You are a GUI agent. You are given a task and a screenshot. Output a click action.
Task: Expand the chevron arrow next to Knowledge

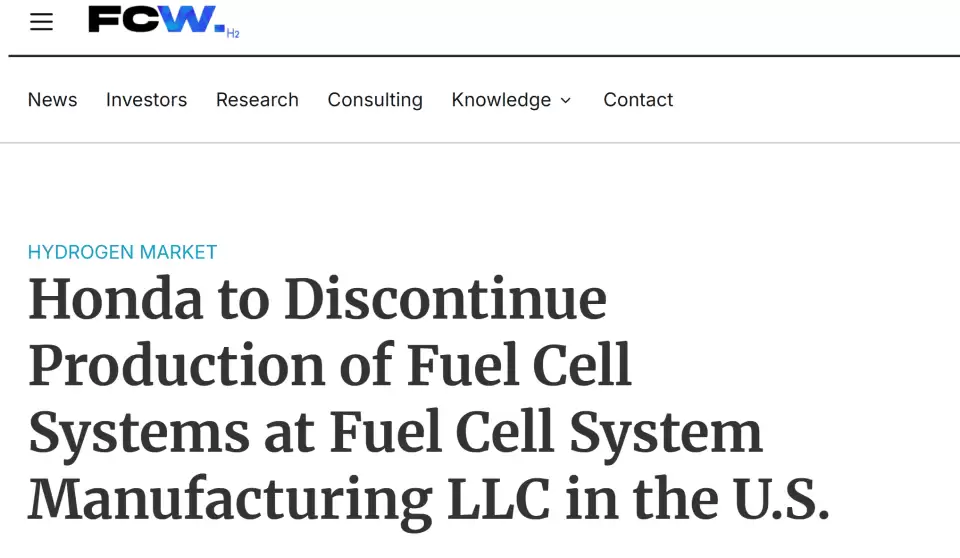pos(566,101)
